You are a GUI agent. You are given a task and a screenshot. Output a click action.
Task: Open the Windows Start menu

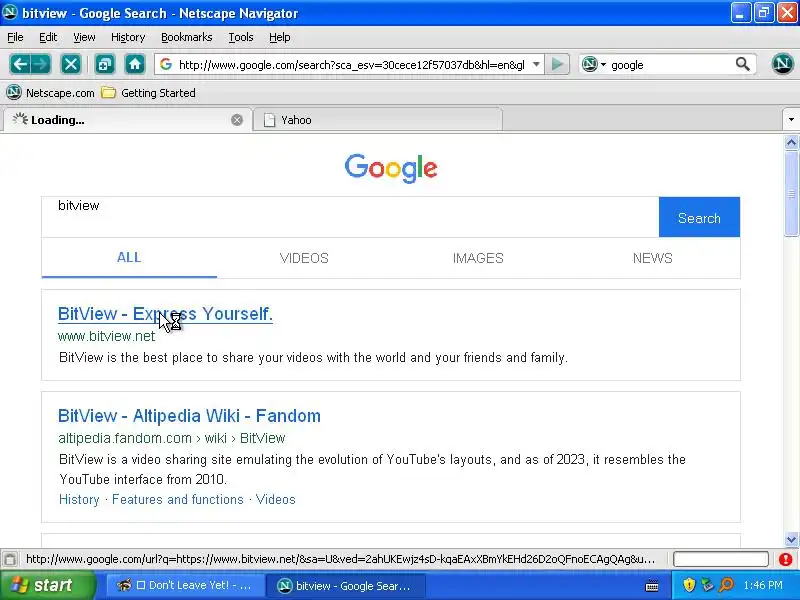pos(47,585)
